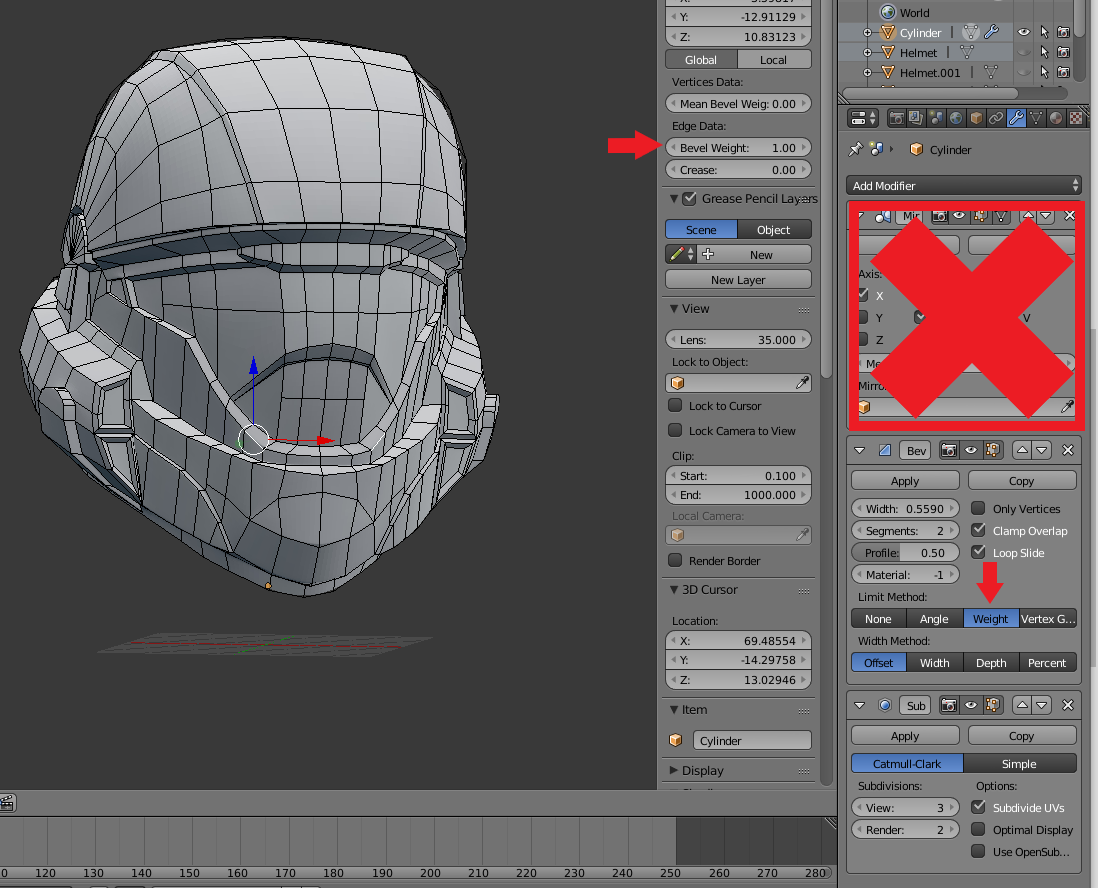
Task: Click the timeline editor type icon
Action: coord(7,803)
